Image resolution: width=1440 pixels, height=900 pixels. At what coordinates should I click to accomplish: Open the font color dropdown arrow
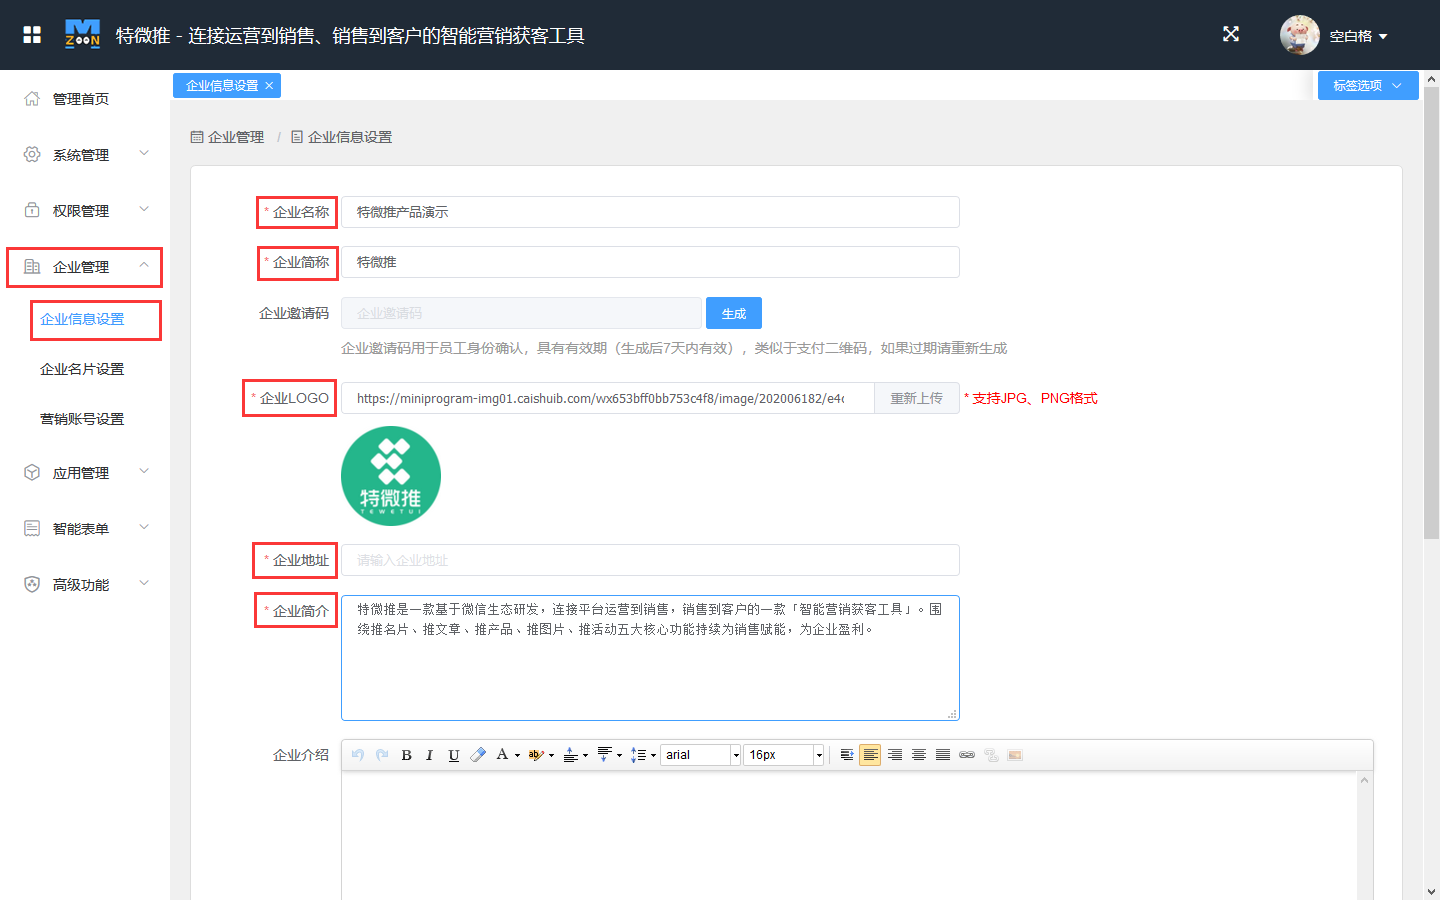tap(517, 756)
